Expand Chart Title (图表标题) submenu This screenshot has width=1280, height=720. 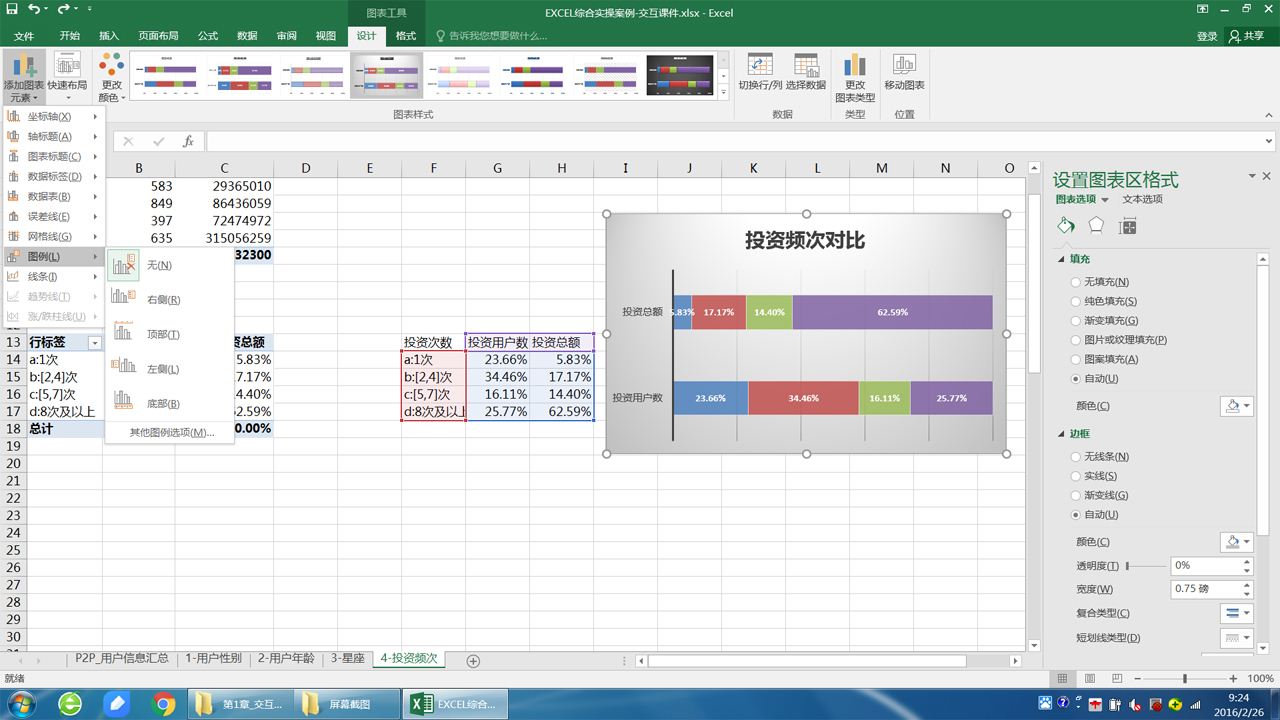point(54,157)
